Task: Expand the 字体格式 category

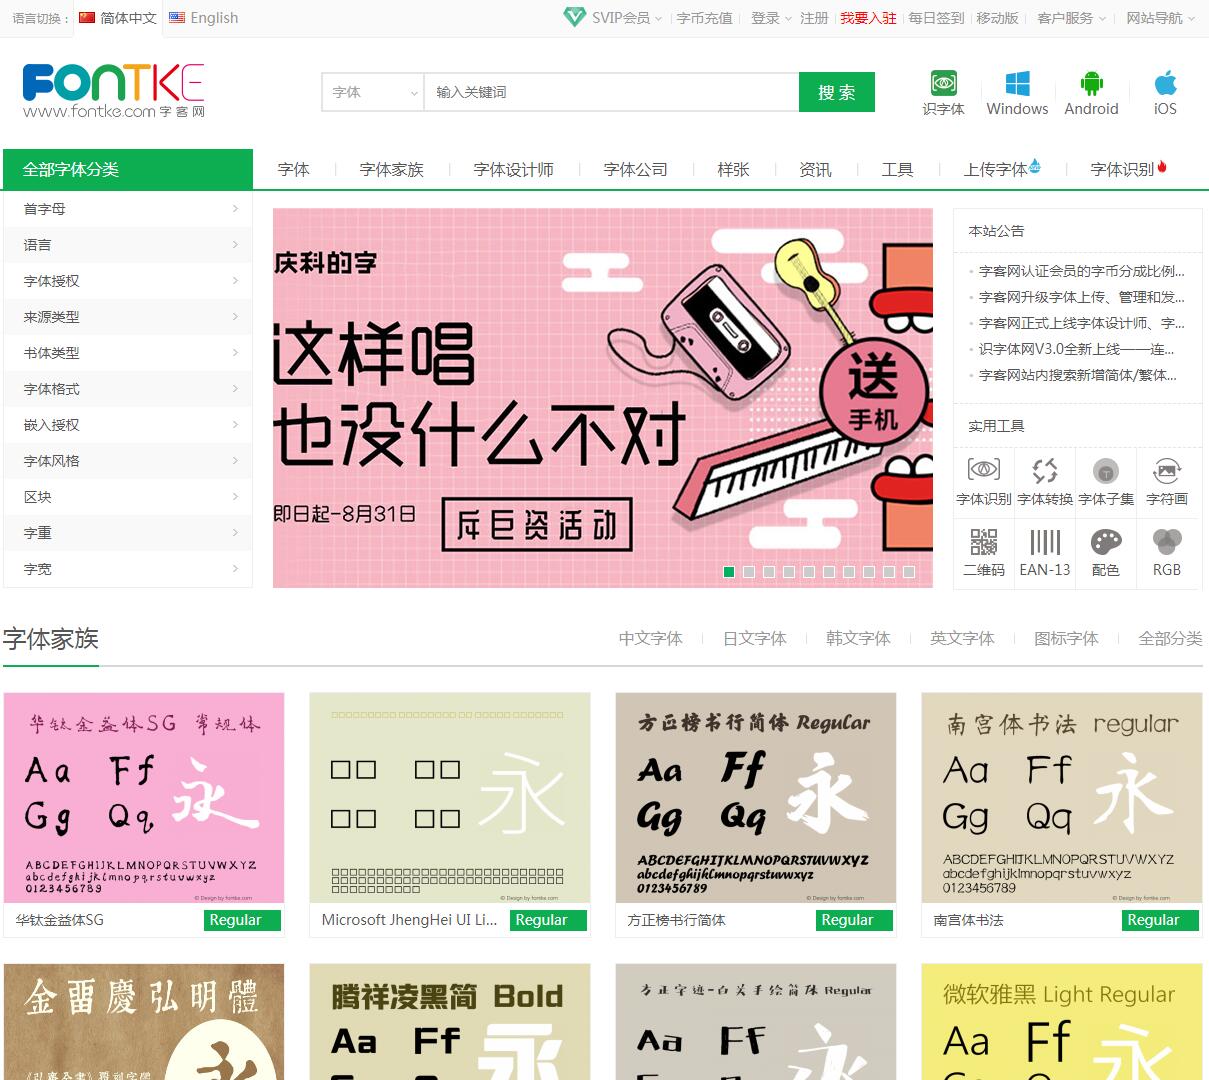Action: coord(128,389)
